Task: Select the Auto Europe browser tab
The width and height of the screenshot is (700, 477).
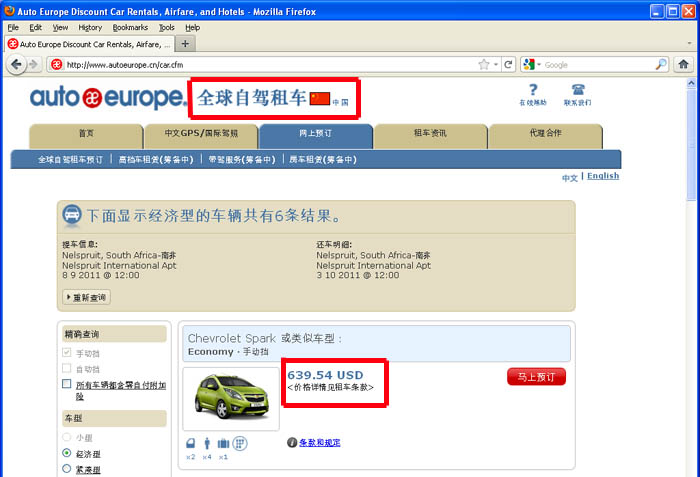Action: click(88, 44)
